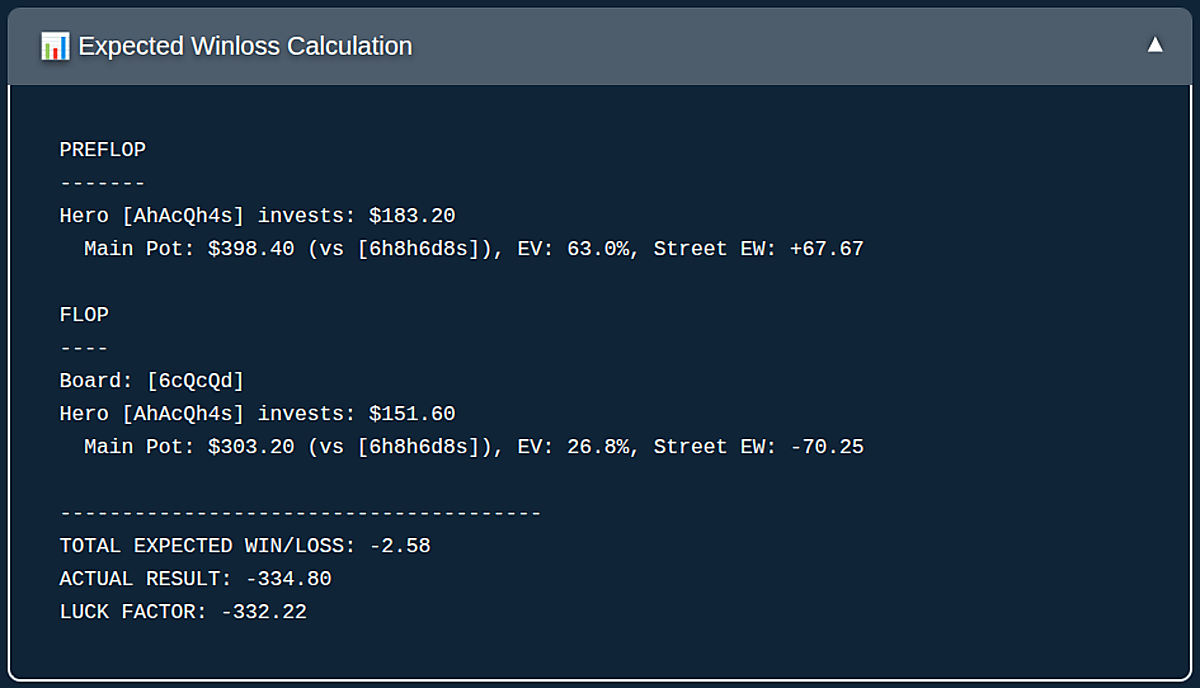The height and width of the screenshot is (688, 1200).
Task: Click 'Hero [AhAcQh4s] invests: $151.60' line
Action: click(x=258, y=414)
